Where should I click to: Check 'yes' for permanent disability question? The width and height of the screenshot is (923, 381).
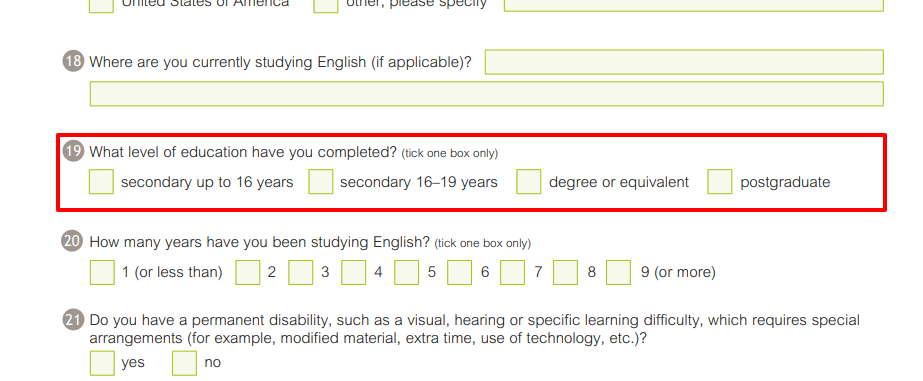click(102, 363)
